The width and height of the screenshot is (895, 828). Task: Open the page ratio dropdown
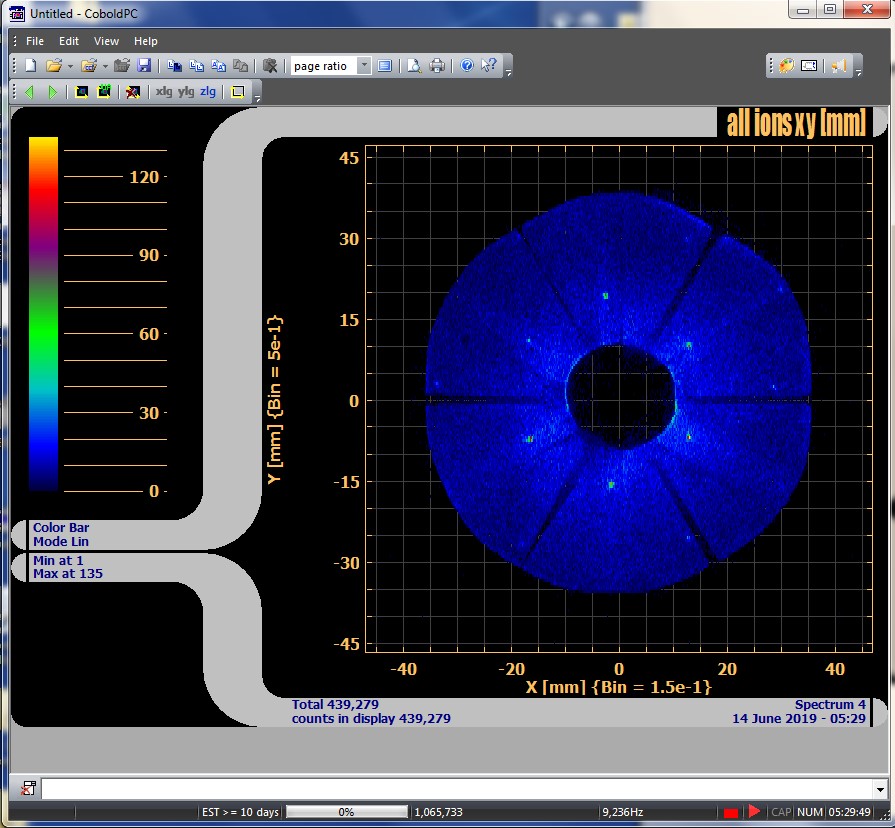(x=363, y=66)
